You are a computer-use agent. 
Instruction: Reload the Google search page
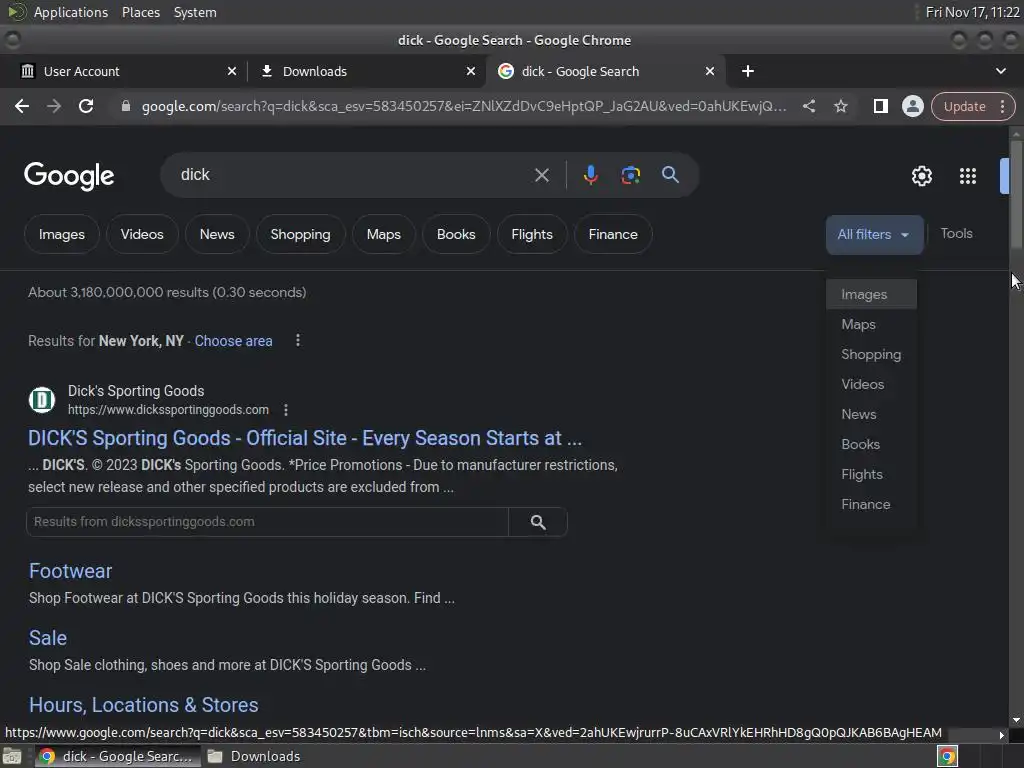(86, 106)
